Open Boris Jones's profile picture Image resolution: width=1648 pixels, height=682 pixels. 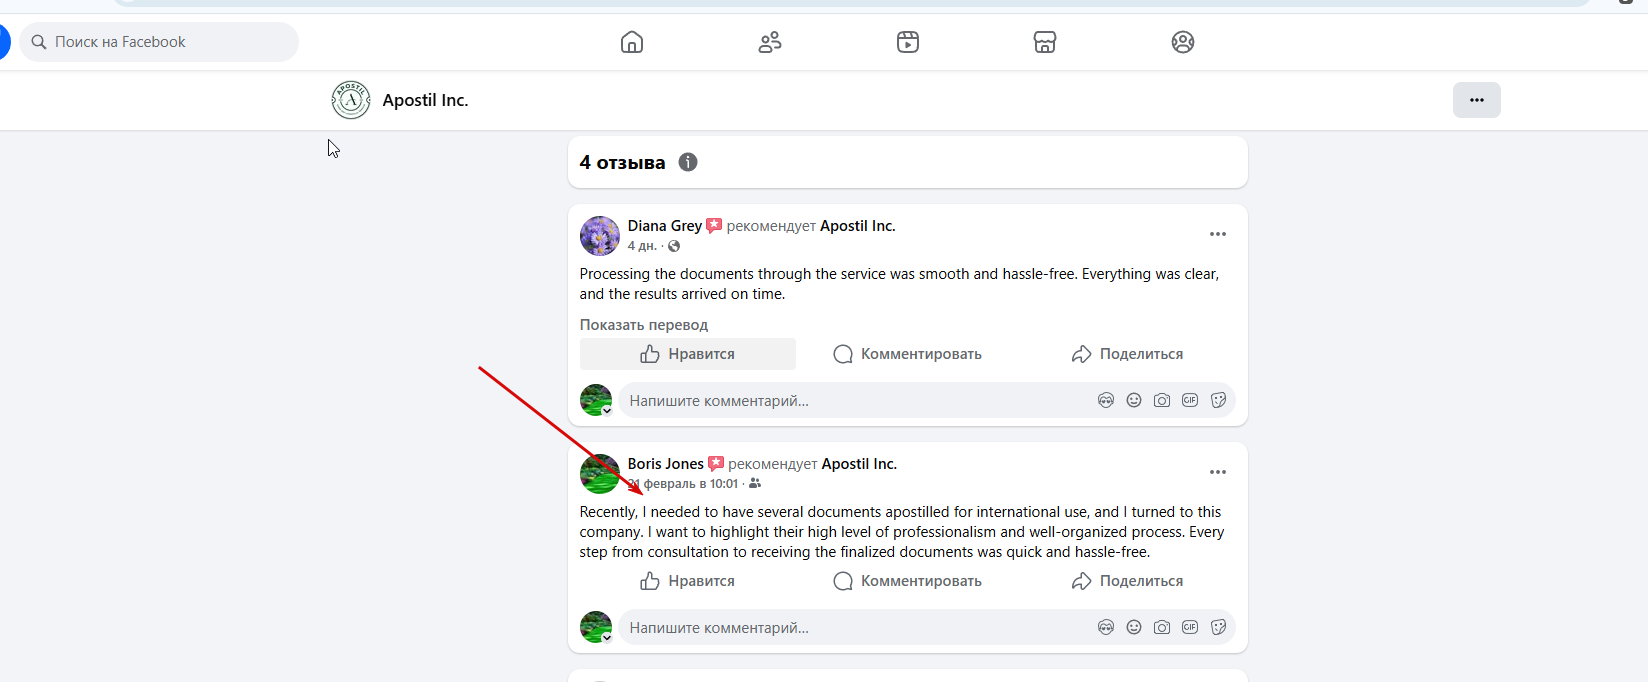coord(600,474)
